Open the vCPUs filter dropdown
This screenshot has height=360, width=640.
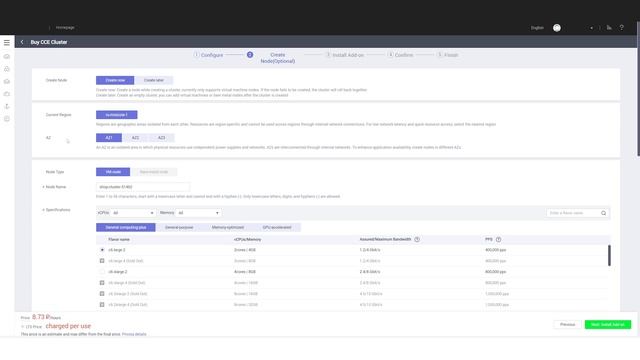(x=133, y=213)
